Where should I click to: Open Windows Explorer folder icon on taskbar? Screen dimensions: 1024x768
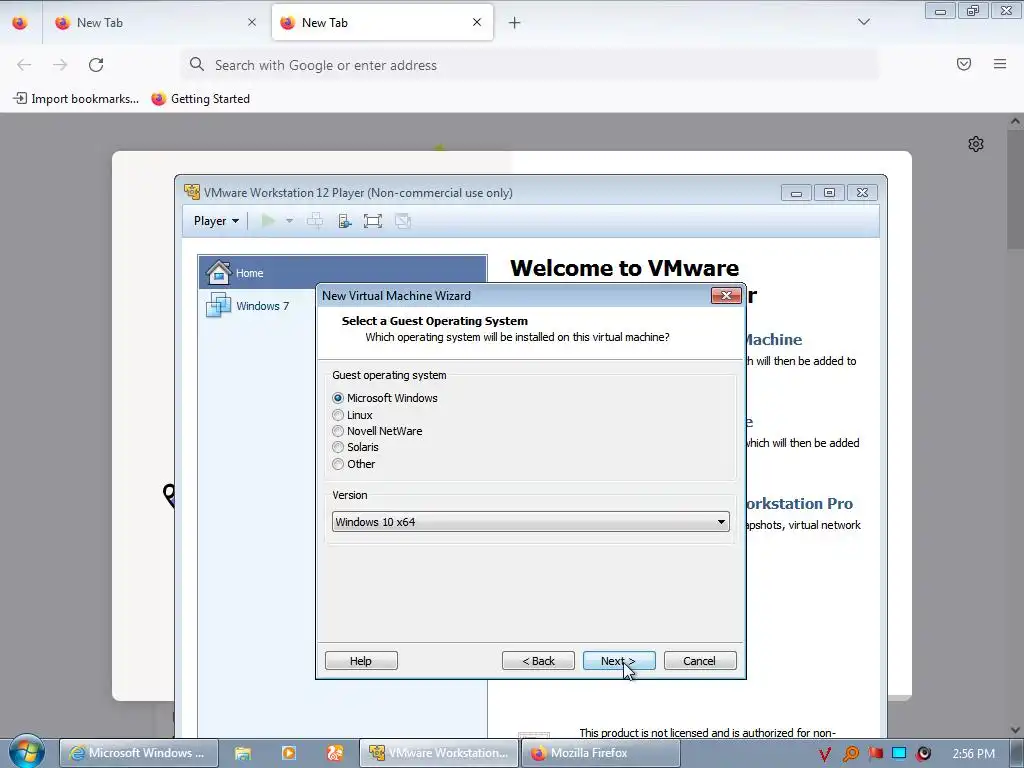(x=243, y=753)
